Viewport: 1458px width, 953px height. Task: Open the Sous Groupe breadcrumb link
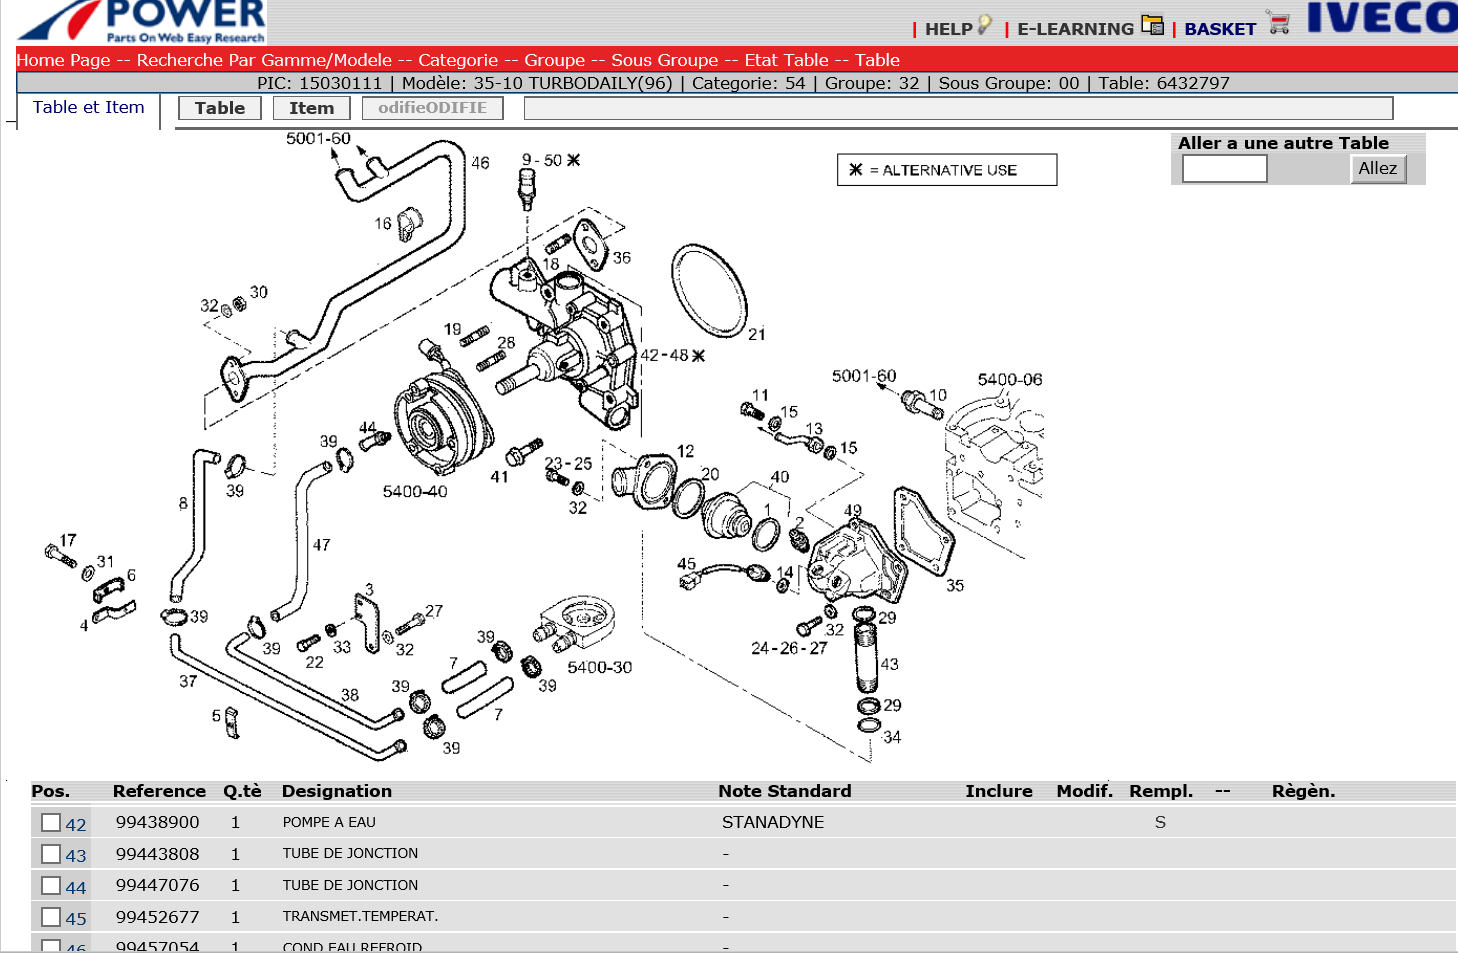click(664, 60)
